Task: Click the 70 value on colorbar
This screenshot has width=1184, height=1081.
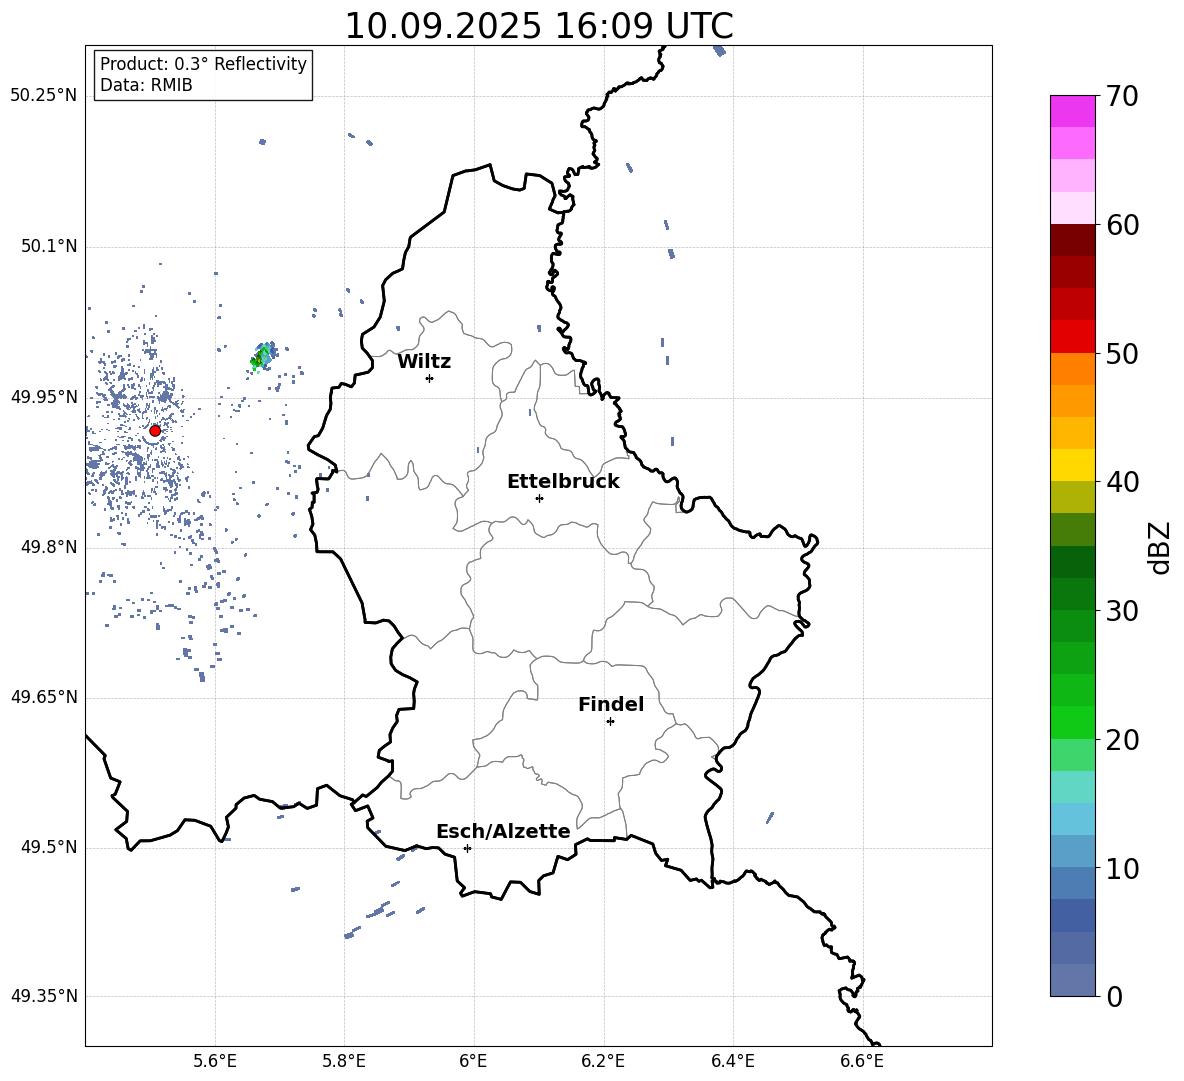Action: [x=1122, y=96]
